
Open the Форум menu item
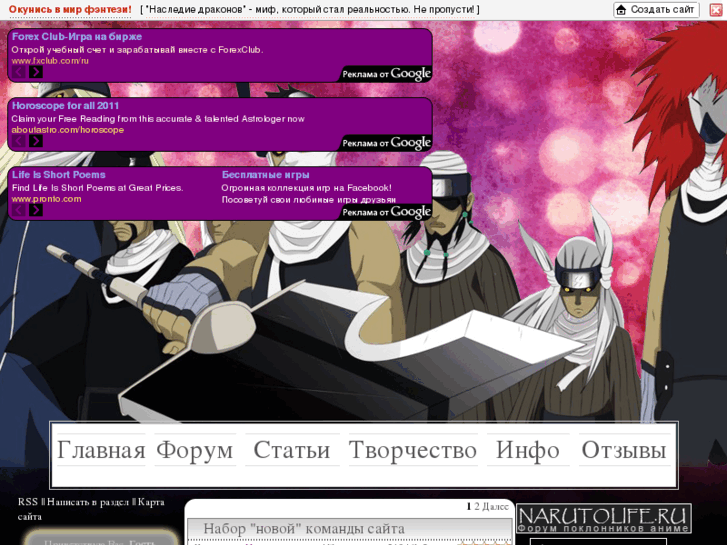pyautogui.click(x=195, y=450)
